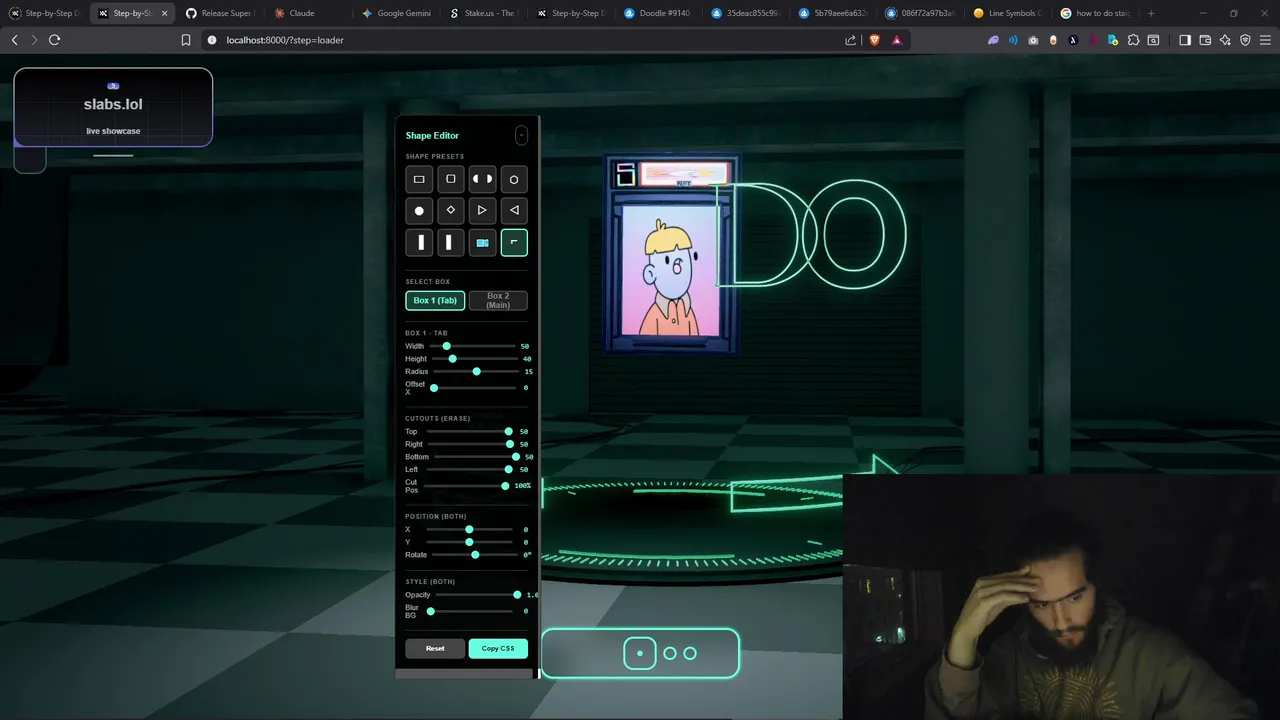Go back in browser history
This screenshot has height=720, width=1280.
(14, 40)
